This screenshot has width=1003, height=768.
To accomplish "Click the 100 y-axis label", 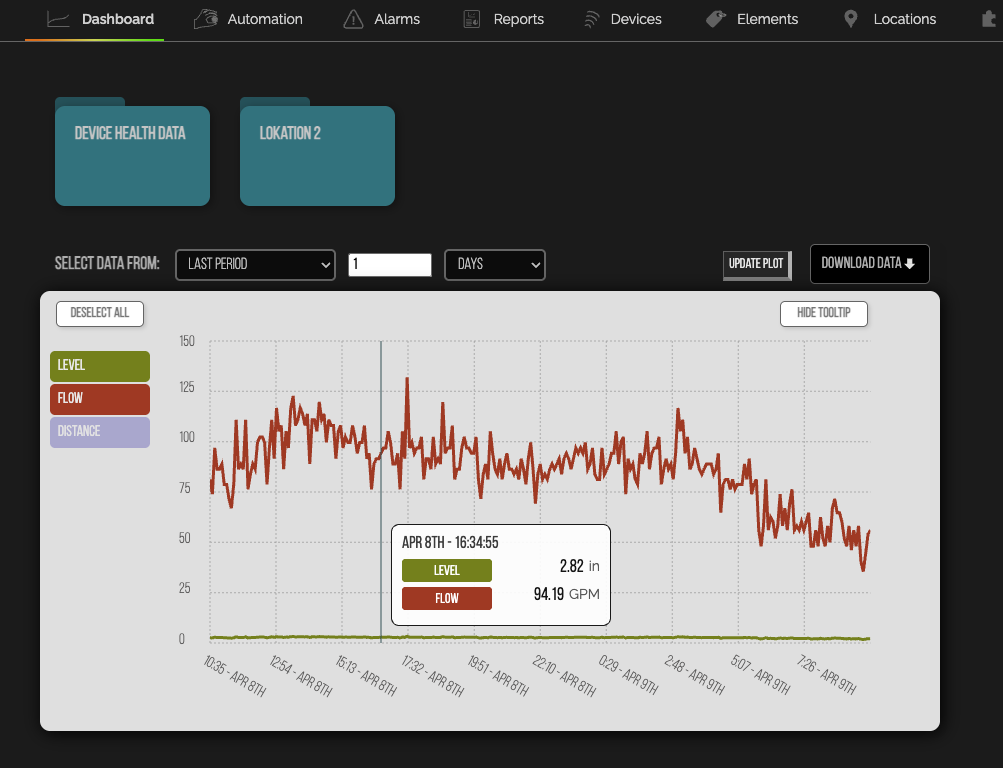I will tap(187, 437).
